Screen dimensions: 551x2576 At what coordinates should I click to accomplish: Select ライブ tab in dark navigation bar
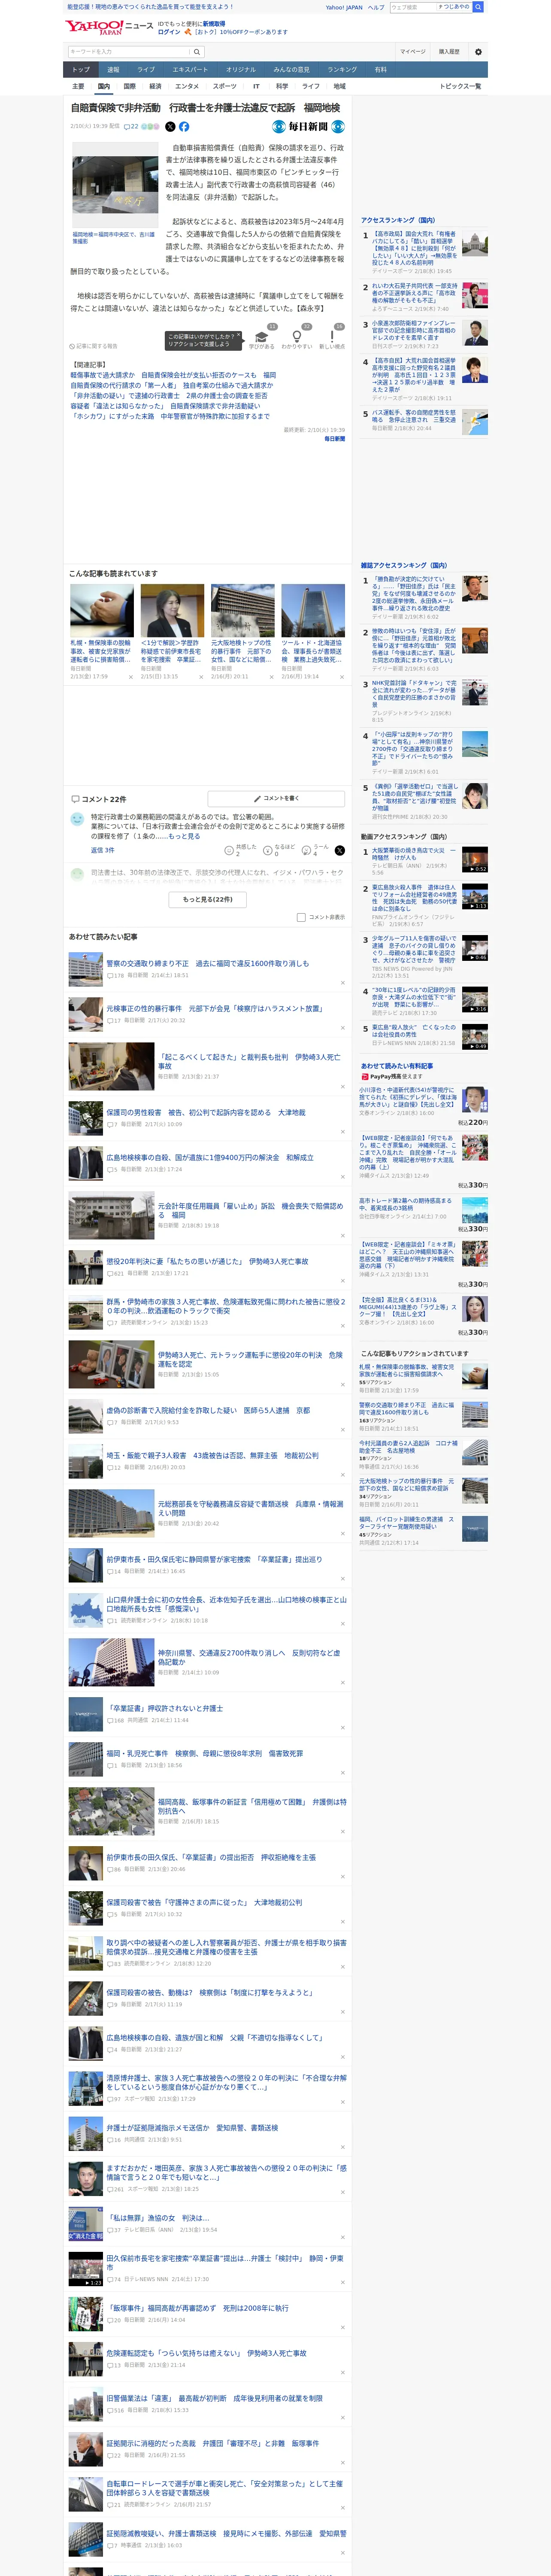(146, 69)
